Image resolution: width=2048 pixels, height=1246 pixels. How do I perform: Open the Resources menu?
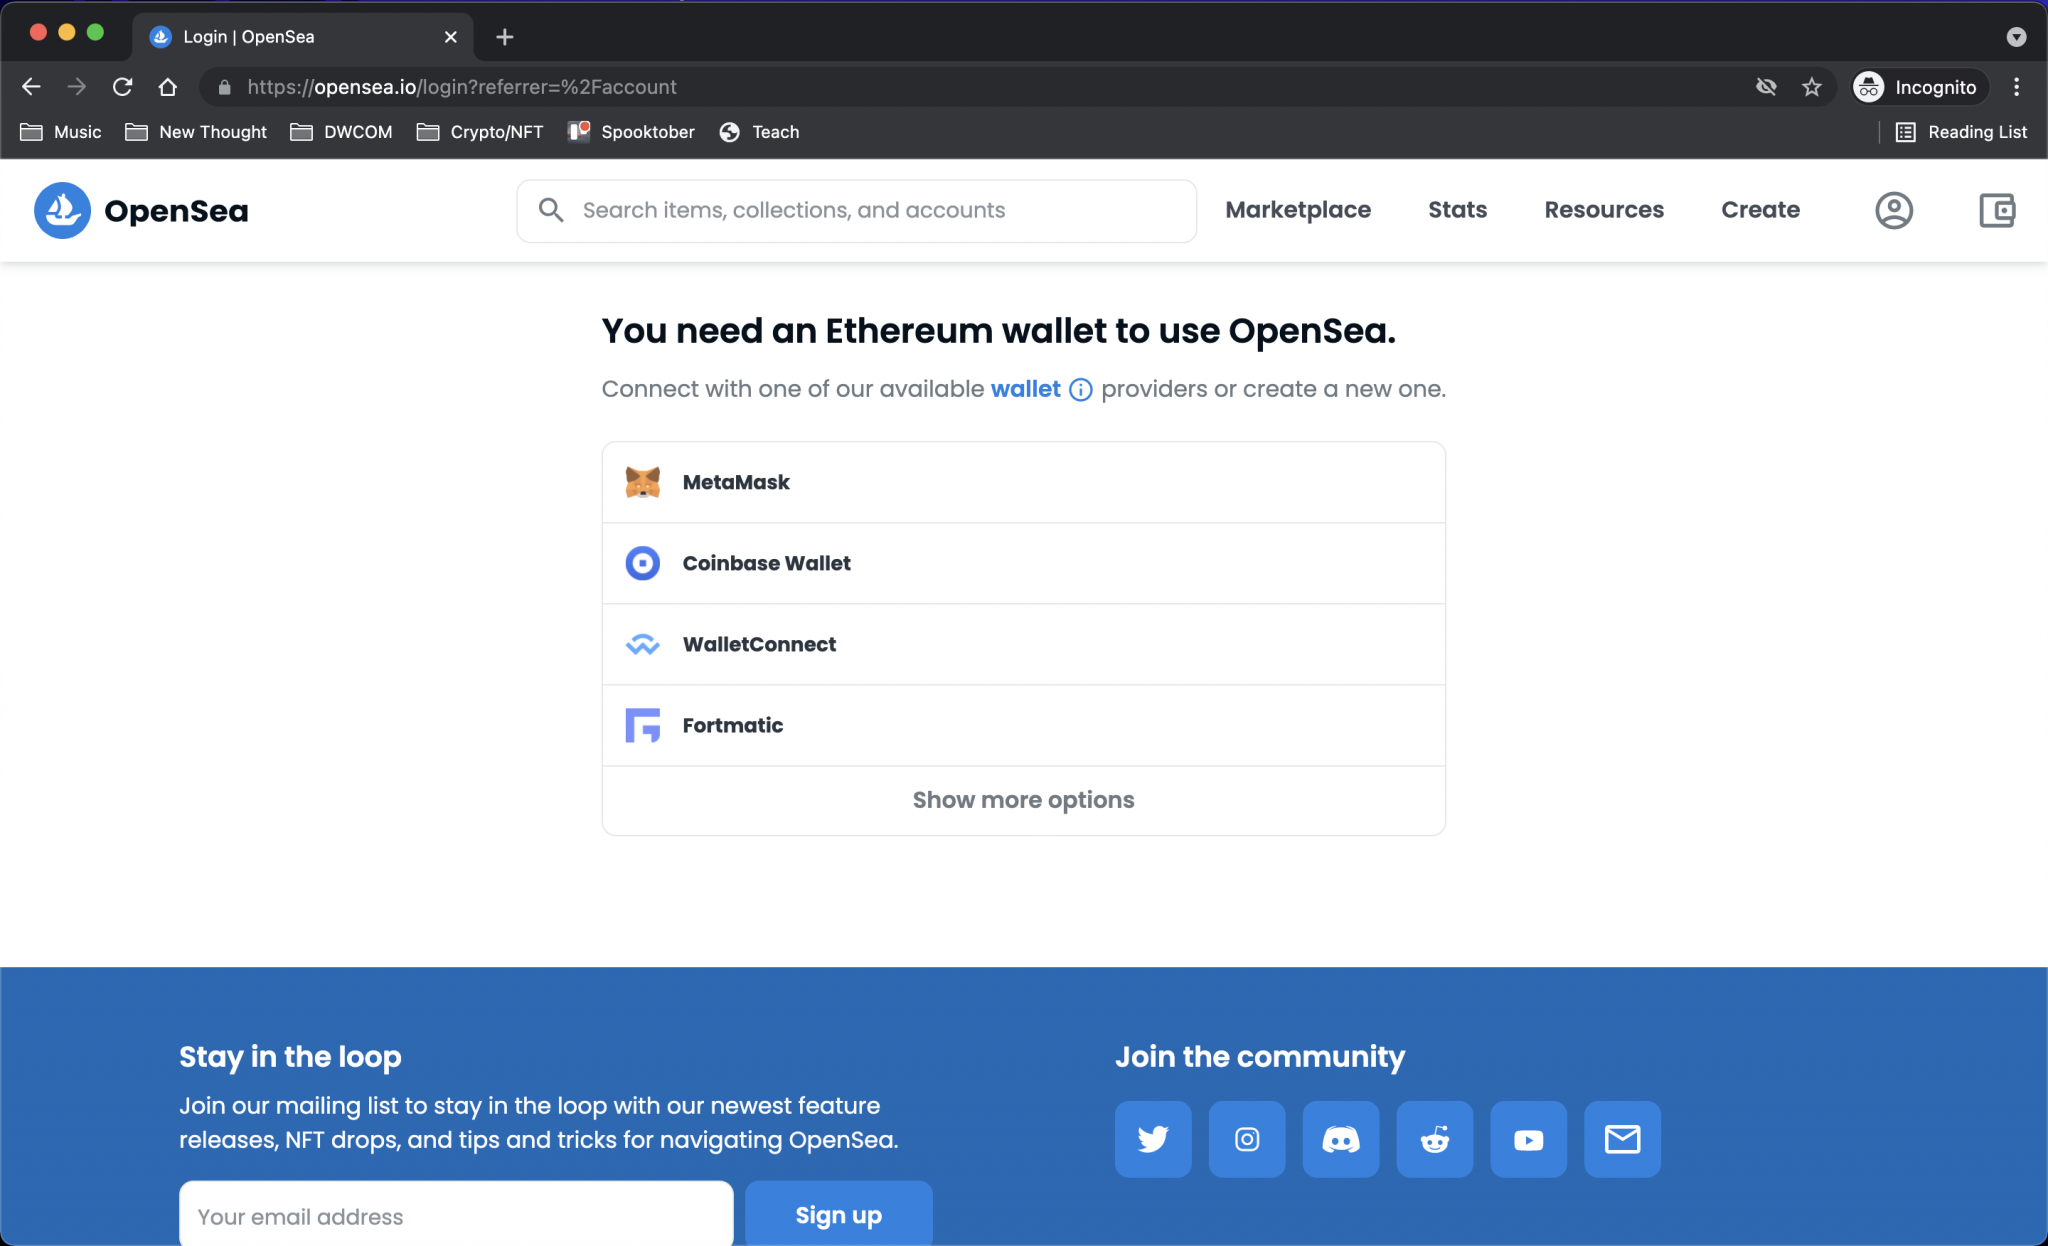pyautogui.click(x=1604, y=210)
